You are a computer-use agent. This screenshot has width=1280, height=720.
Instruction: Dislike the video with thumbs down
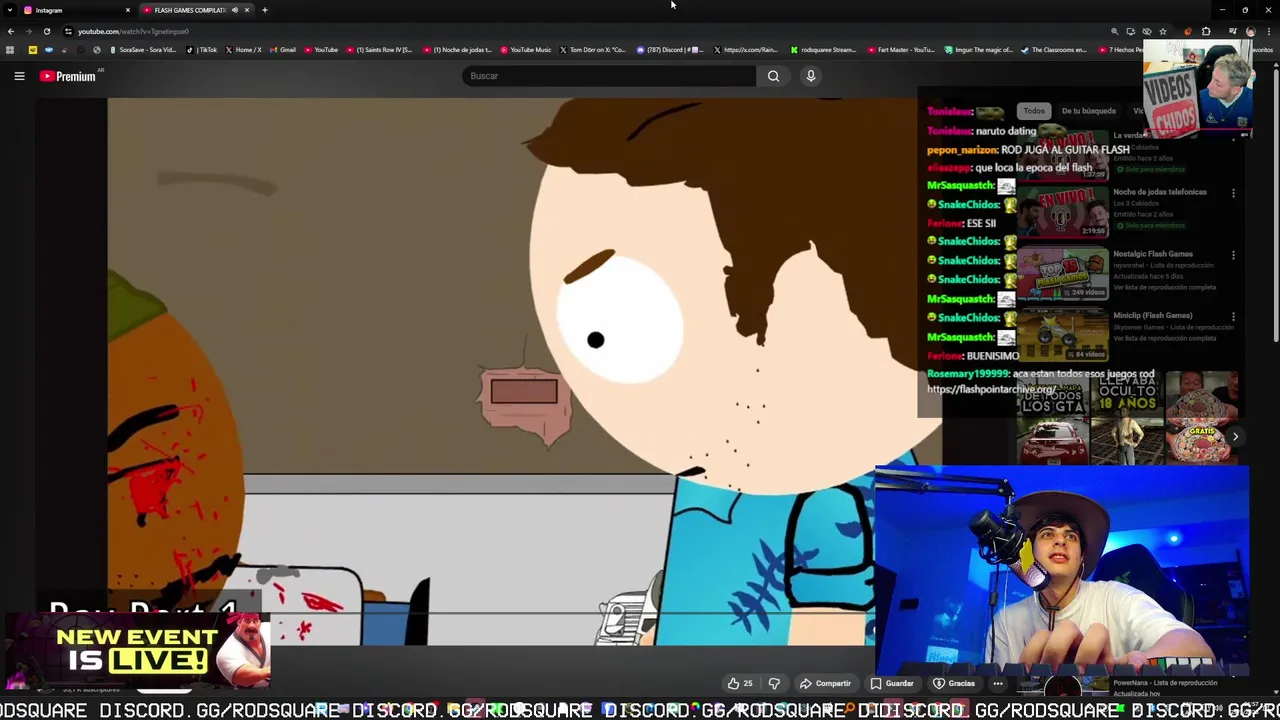pyautogui.click(x=774, y=683)
